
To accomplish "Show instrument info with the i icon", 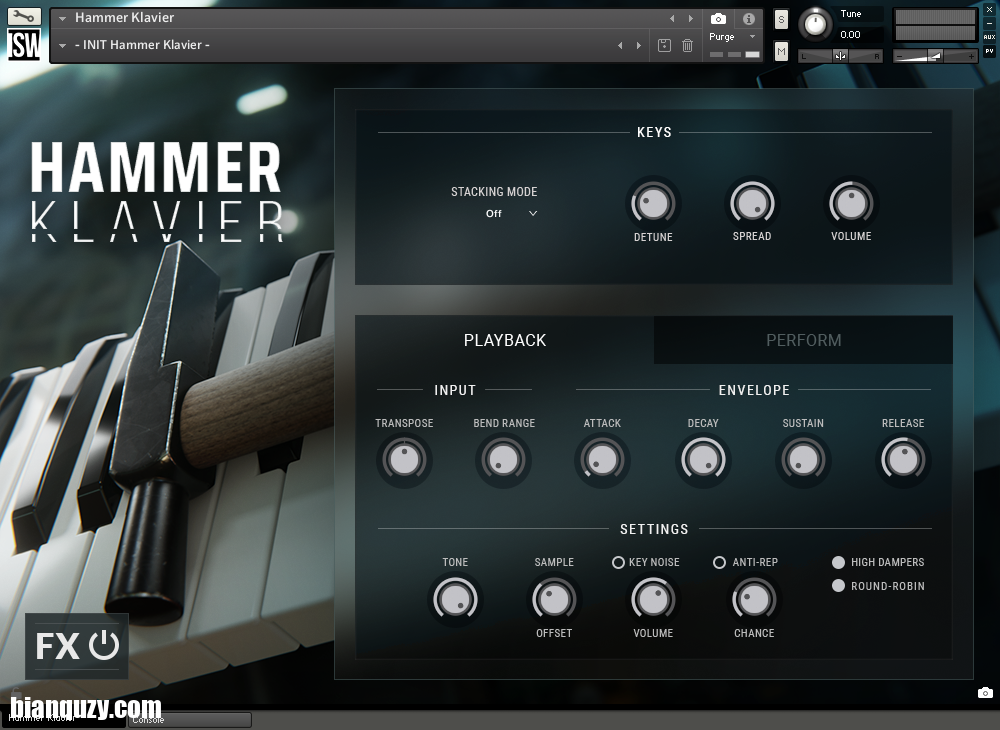I will point(749,18).
